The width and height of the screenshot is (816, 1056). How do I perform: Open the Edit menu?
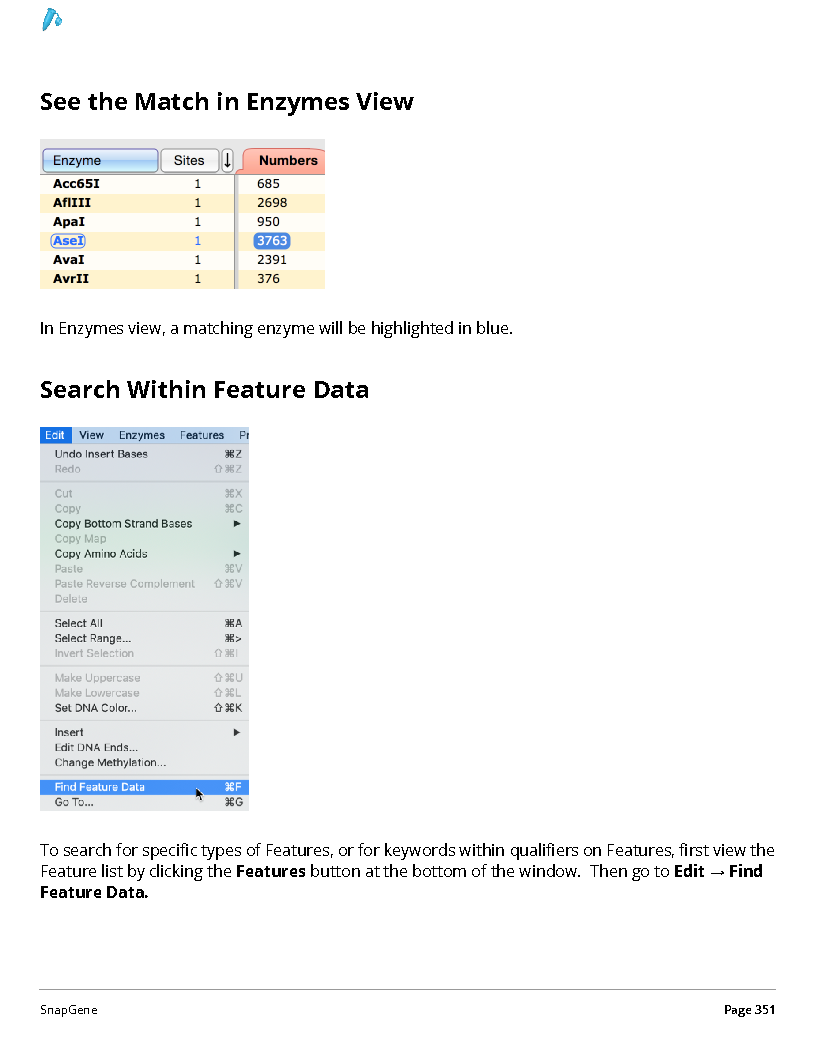click(55, 435)
